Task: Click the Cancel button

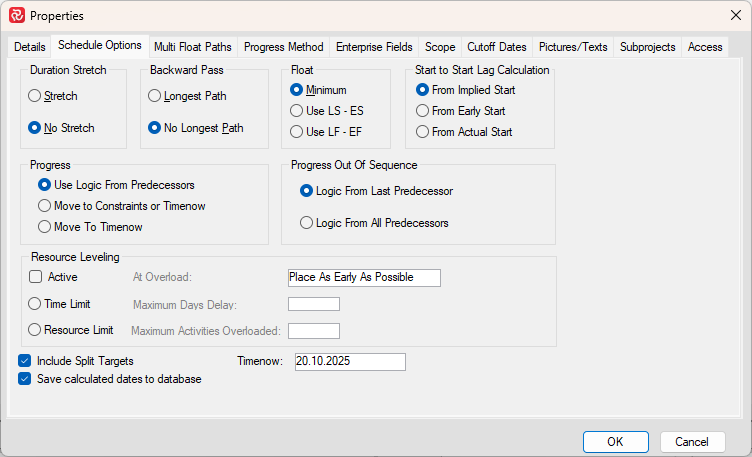Action: tap(692, 441)
